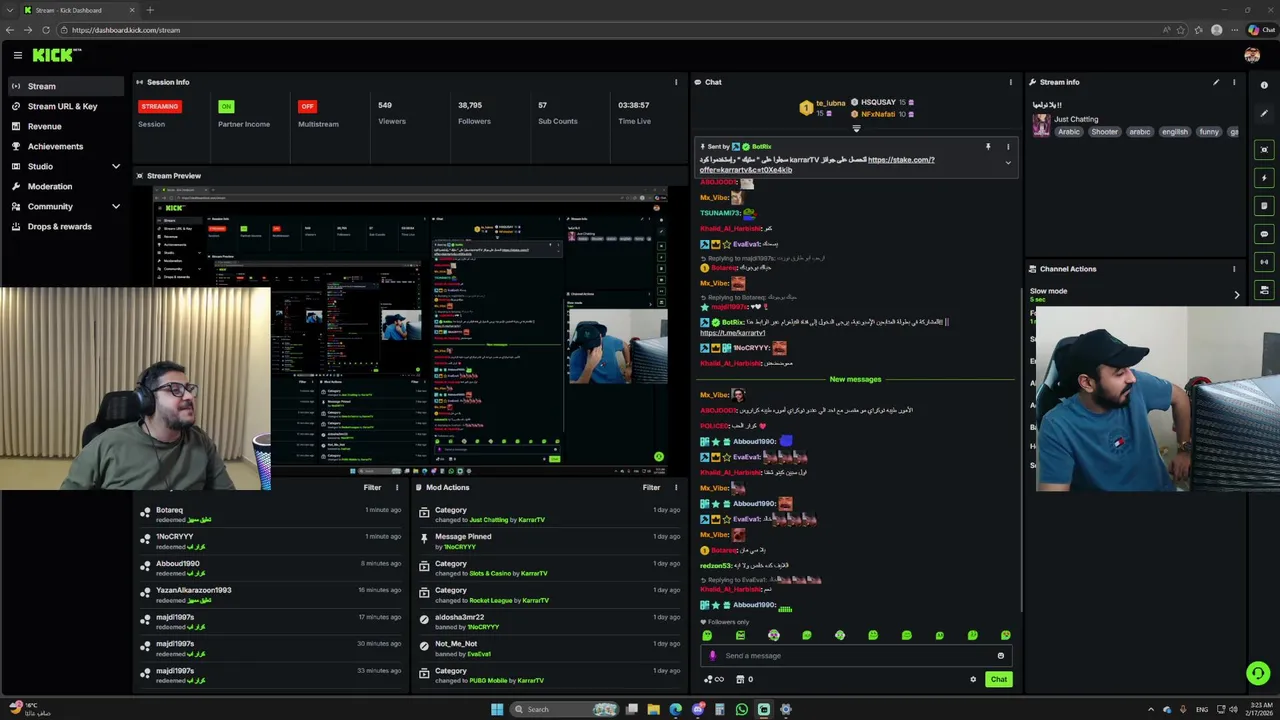This screenshot has width=1280, height=720.
Task: Open Stream URL & Key page
Action: [x=66, y=106]
